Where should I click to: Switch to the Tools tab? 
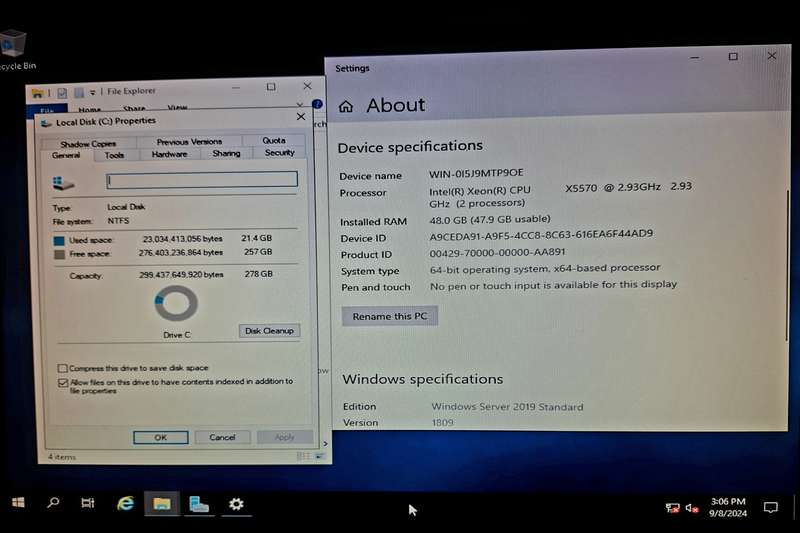114,155
